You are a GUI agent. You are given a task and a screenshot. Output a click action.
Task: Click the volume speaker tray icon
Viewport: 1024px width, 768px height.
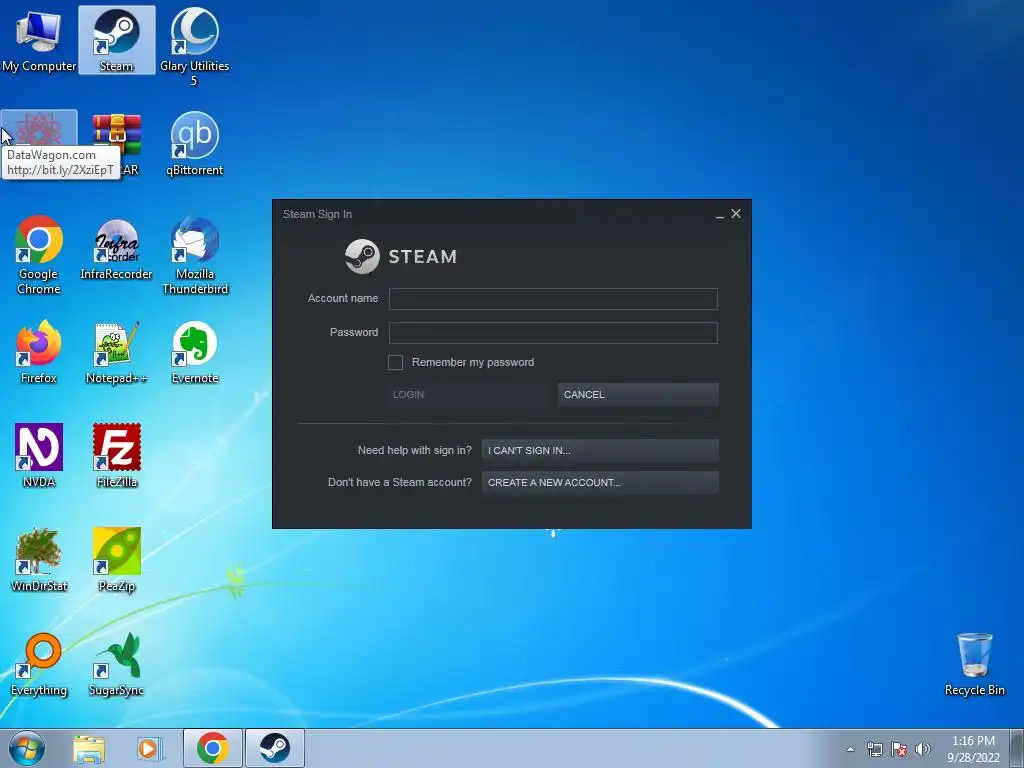tap(923, 749)
